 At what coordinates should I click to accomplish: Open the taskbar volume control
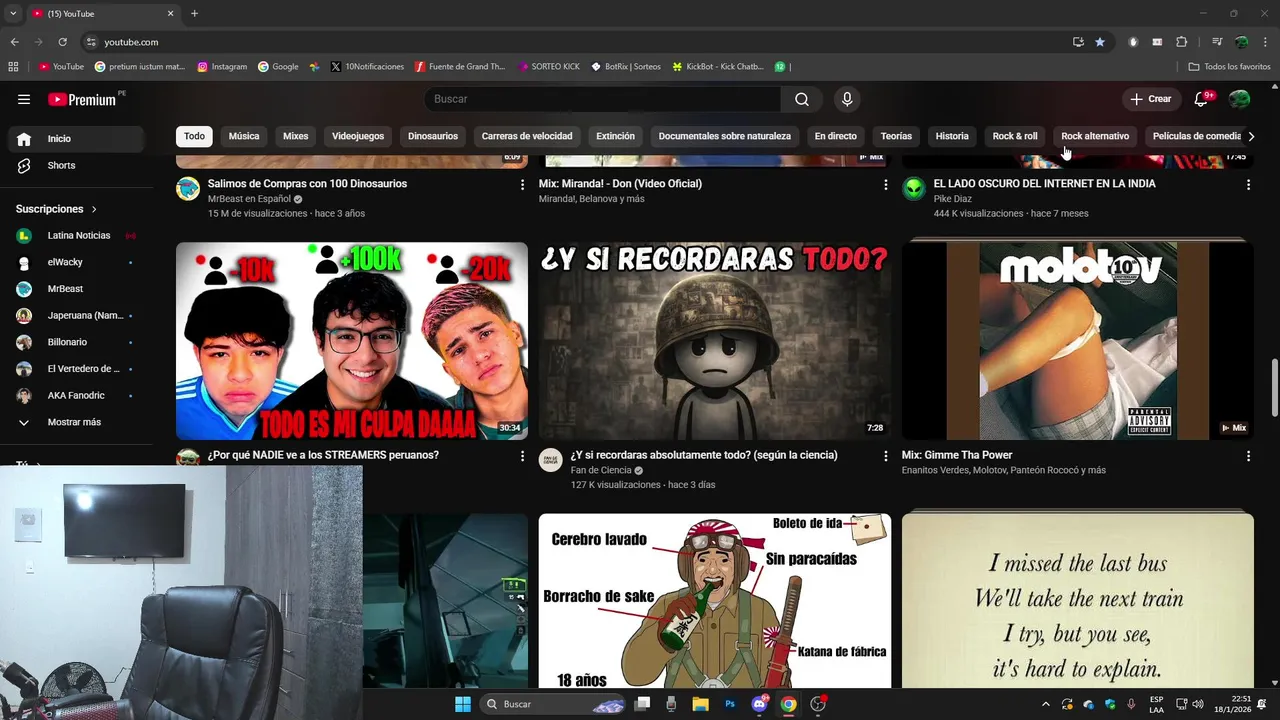click(1198, 704)
